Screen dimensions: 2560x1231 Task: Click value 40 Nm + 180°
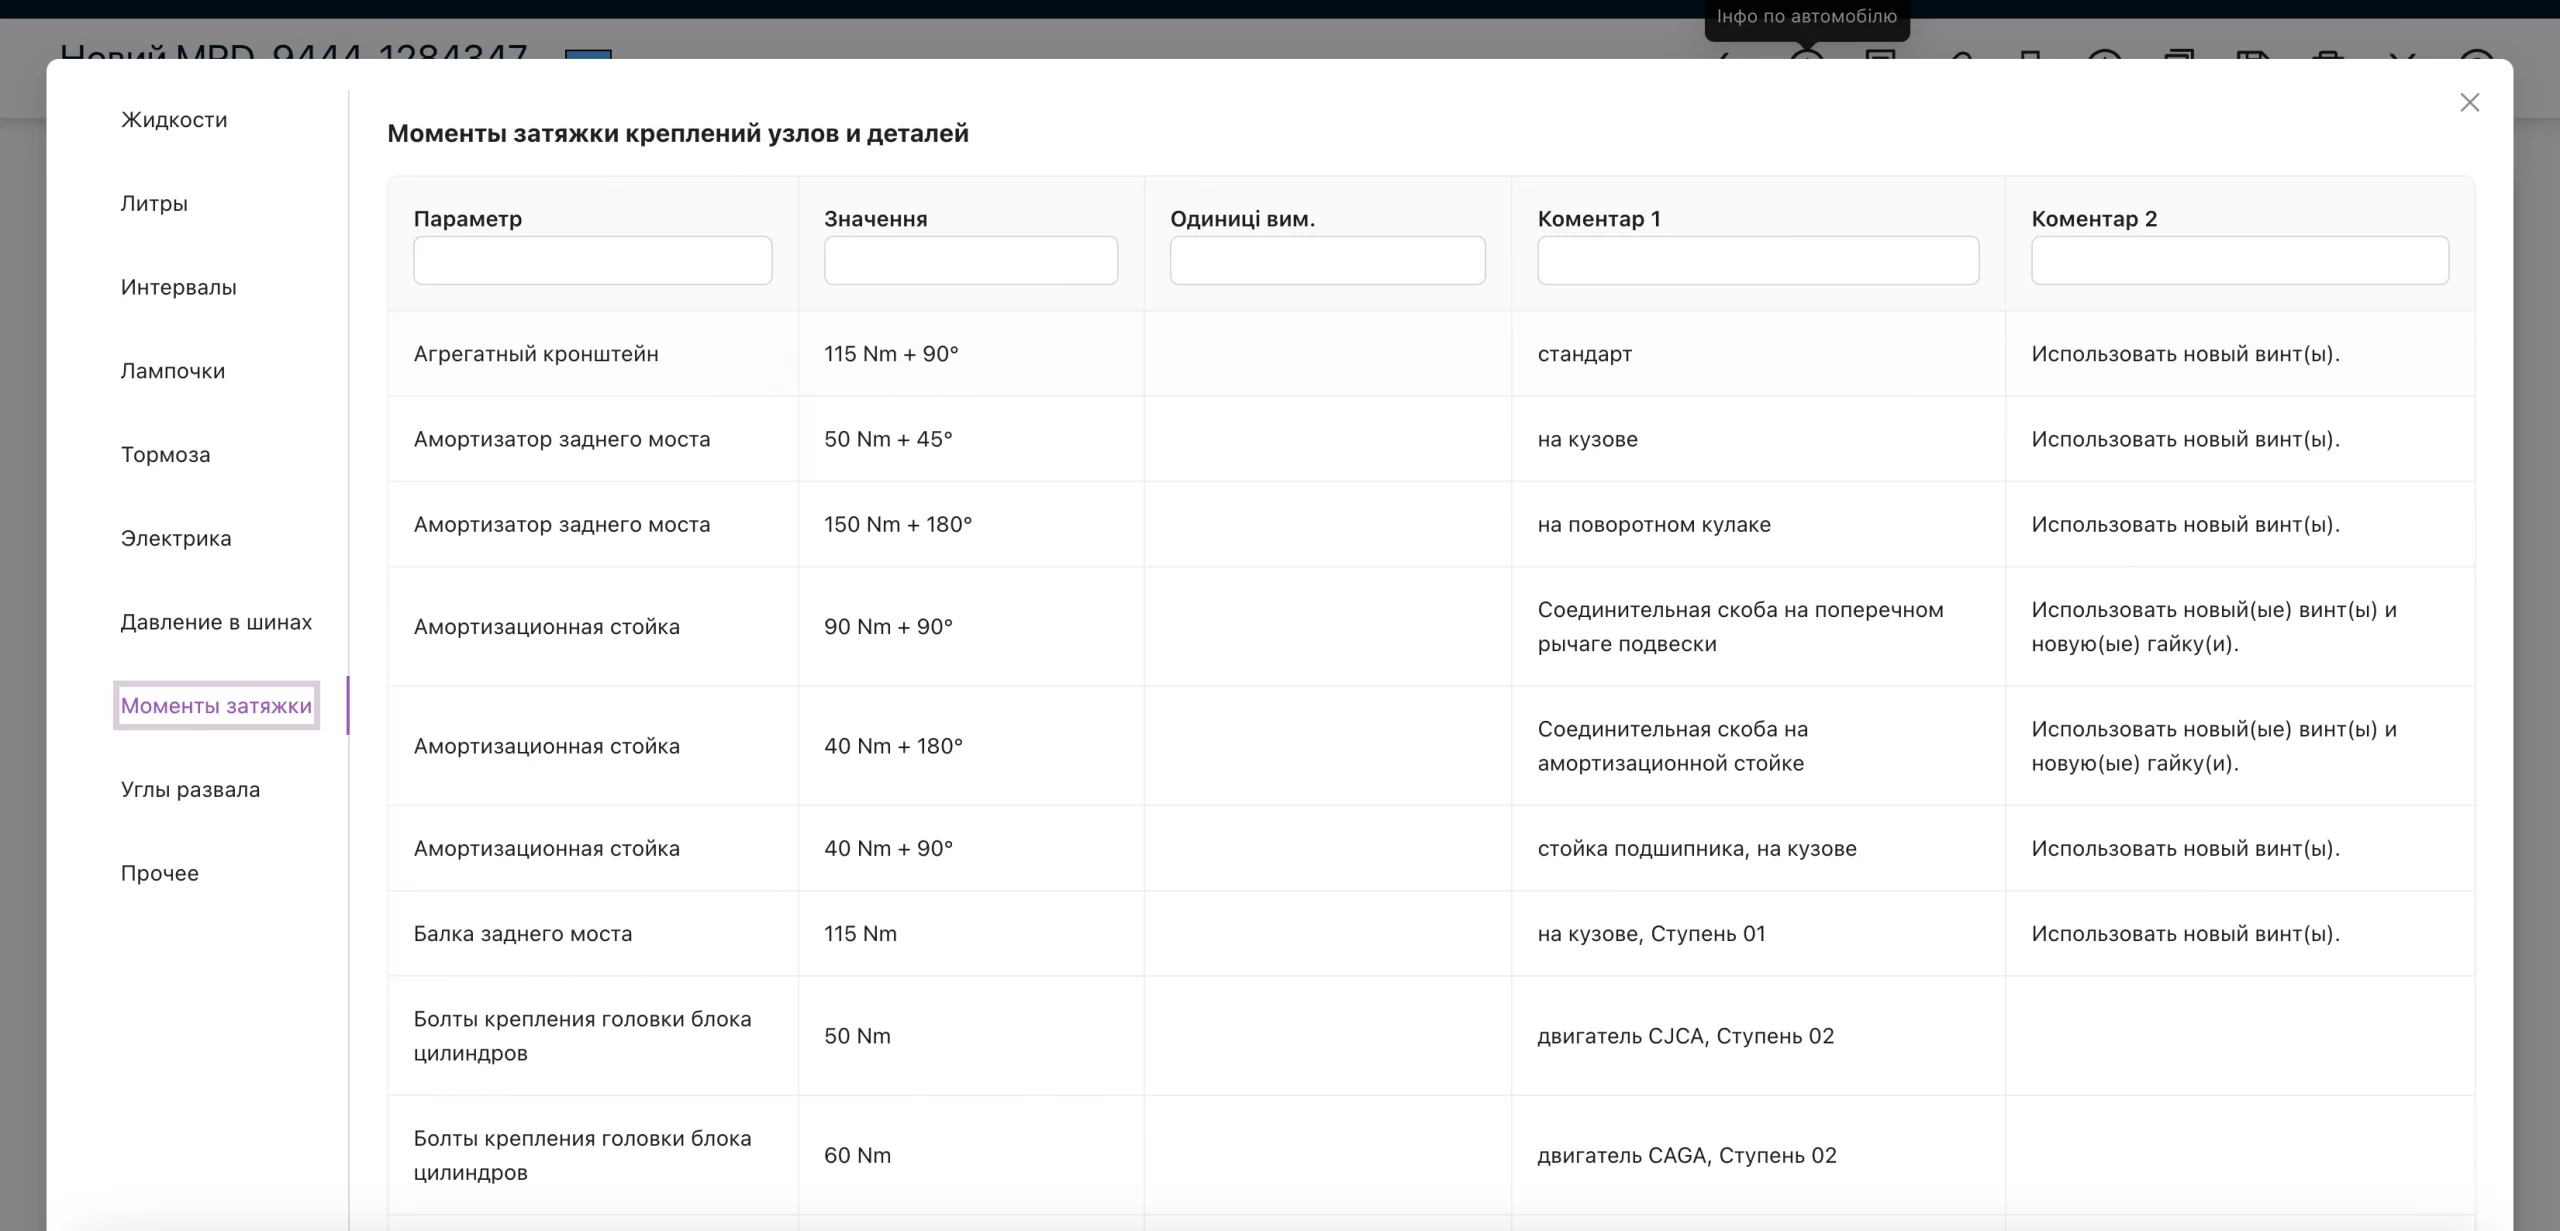(x=893, y=746)
